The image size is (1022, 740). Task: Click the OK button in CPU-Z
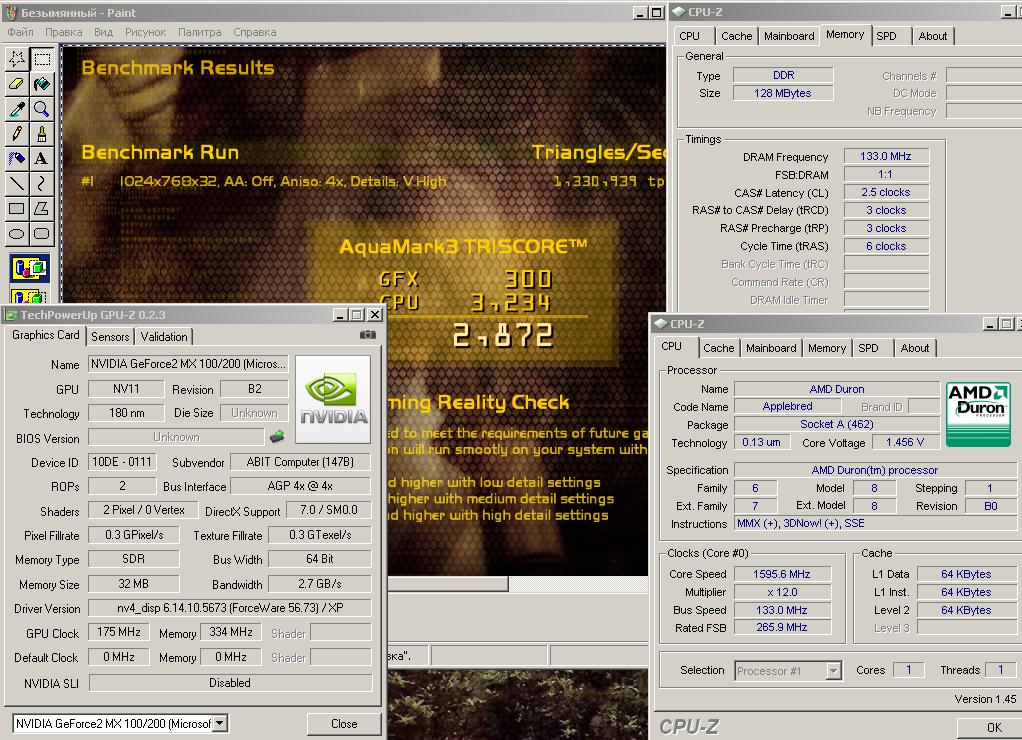pos(993,728)
